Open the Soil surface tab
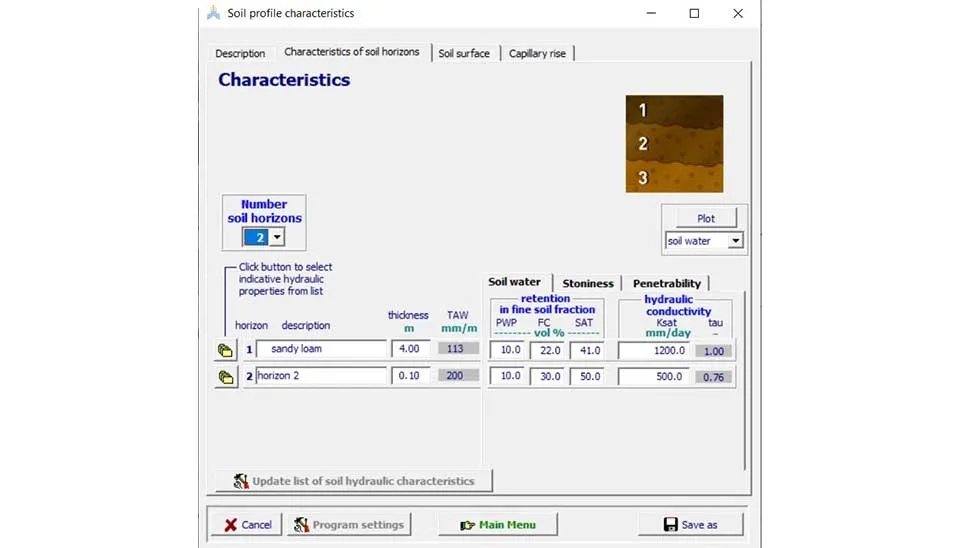Screen dimensions: 960x548 [464, 53]
